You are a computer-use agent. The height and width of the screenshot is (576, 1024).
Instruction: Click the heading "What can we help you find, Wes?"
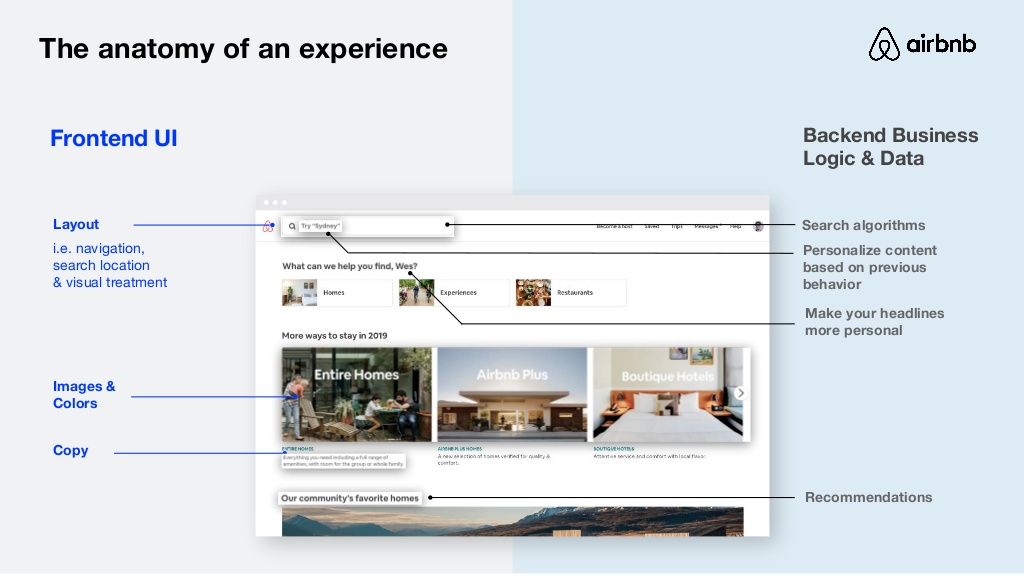pyautogui.click(x=349, y=266)
